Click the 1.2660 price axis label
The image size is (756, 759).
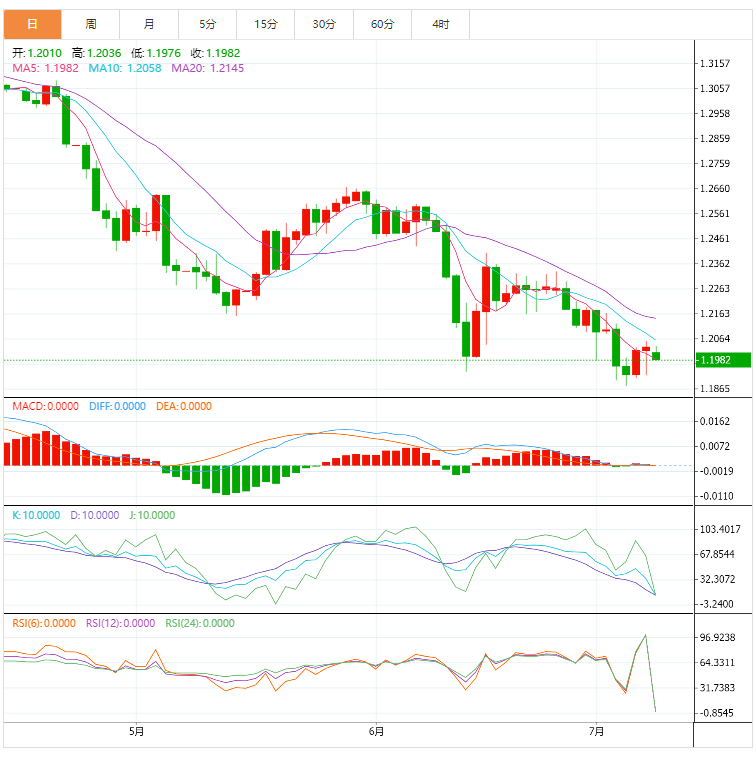tap(715, 188)
